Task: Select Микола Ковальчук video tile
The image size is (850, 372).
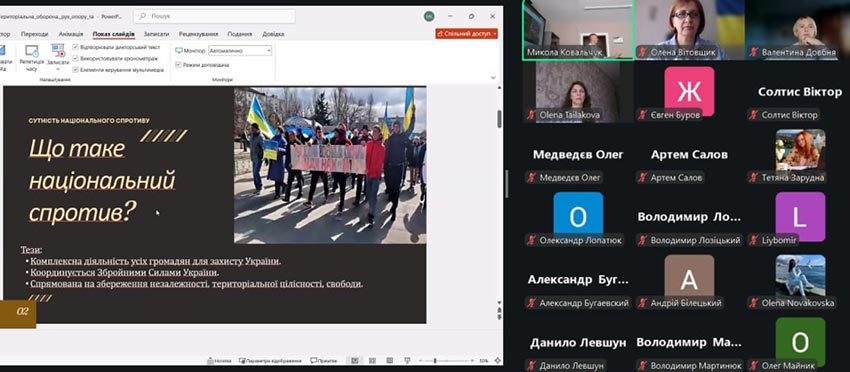Action: (578, 30)
